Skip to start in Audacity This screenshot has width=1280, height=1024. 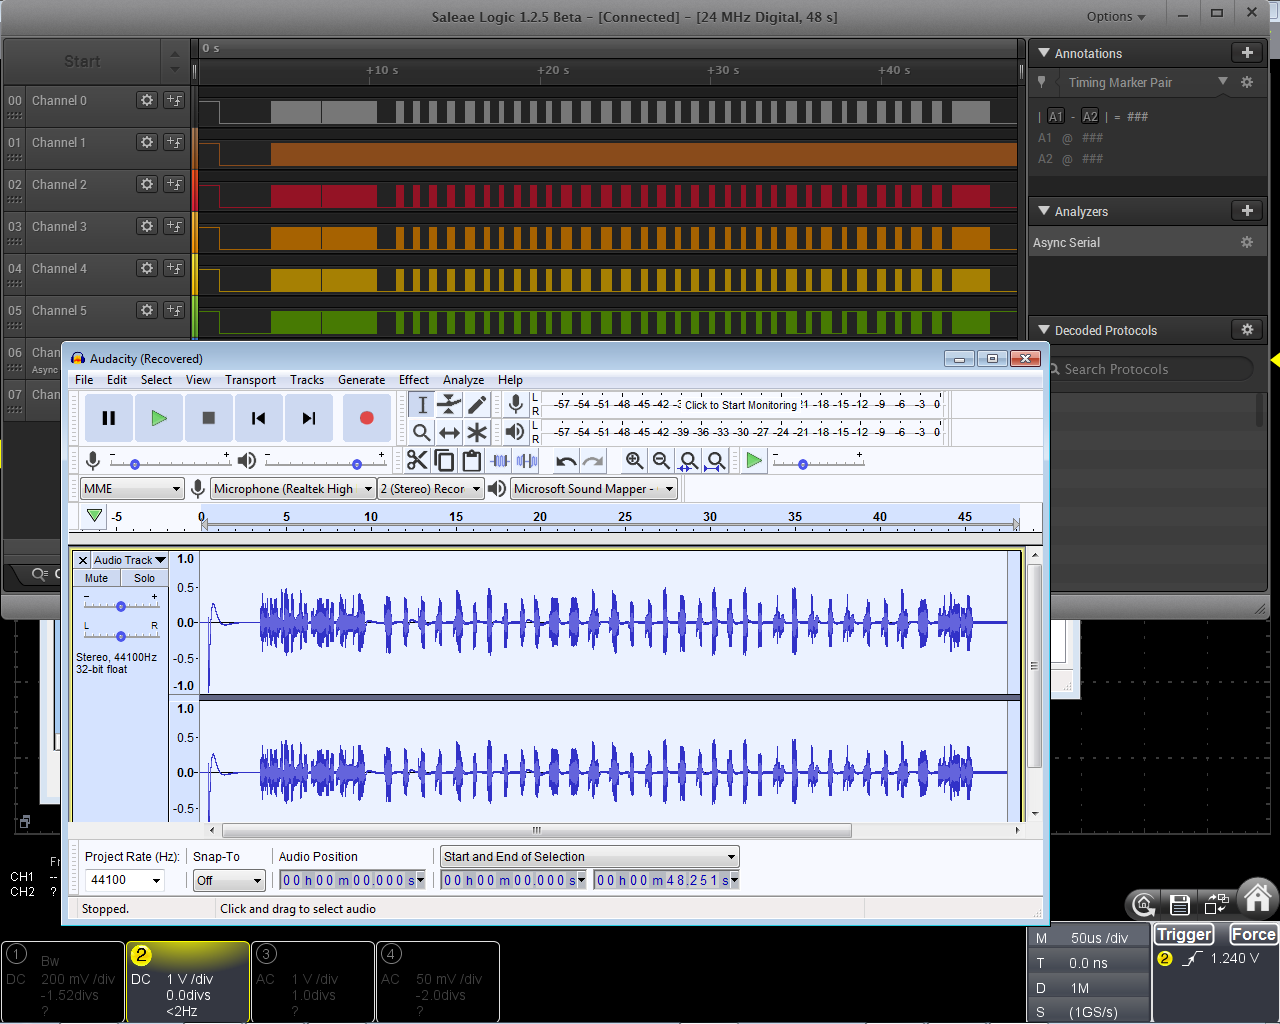[x=259, y=418]
